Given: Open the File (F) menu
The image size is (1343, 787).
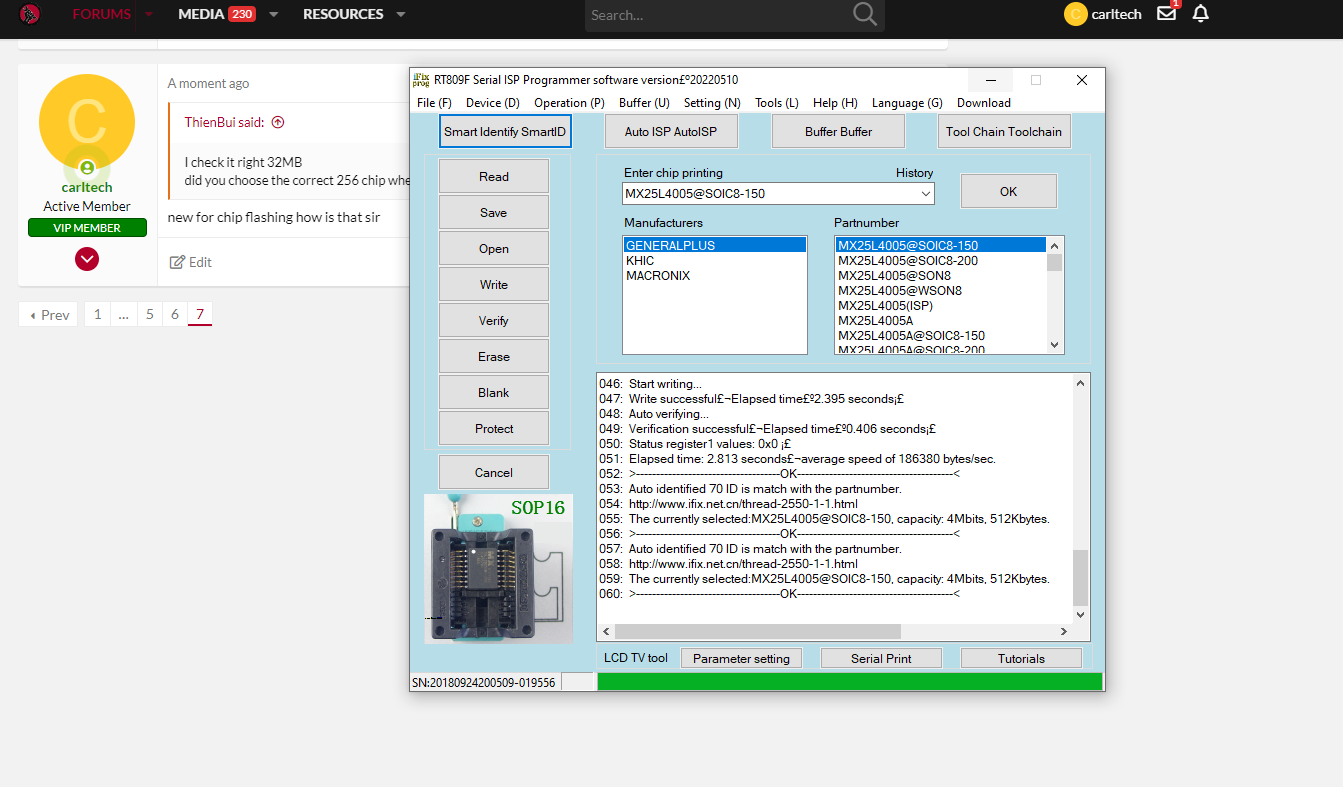Looking at the screenshot, I should coord(434,103).
